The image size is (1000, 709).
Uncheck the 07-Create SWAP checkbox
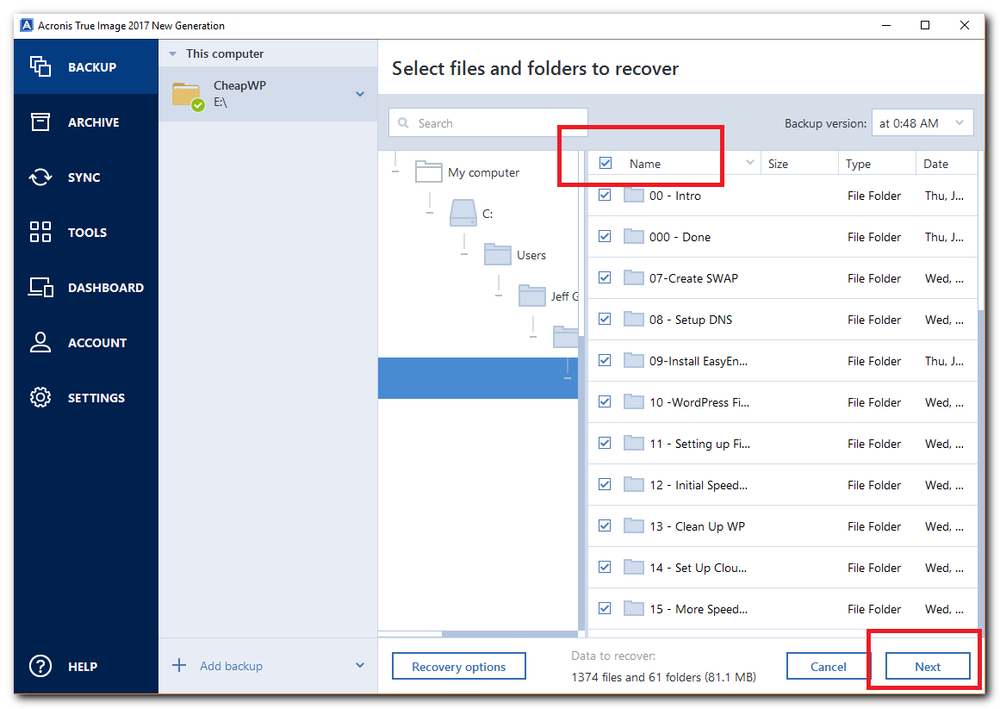coord(605,278)
